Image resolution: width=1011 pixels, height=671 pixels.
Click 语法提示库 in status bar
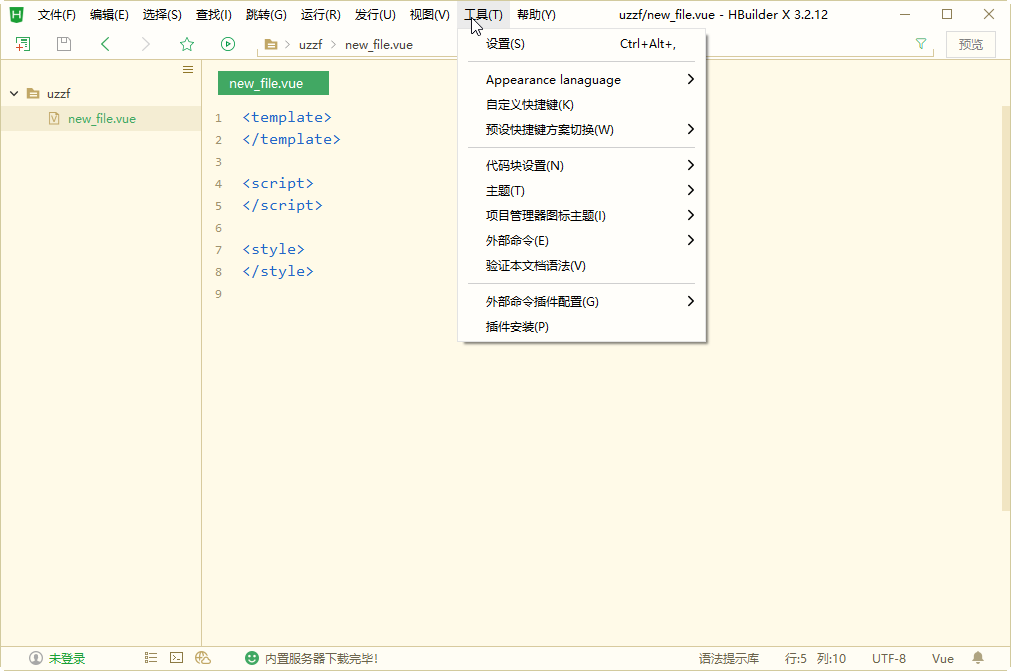coord(729,658)
